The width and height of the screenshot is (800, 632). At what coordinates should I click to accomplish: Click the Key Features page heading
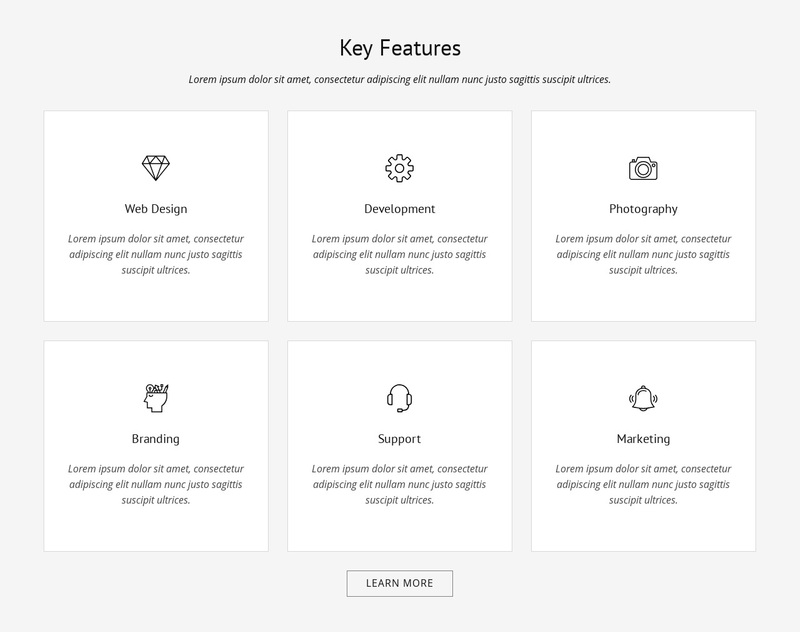tap(400, 48)
